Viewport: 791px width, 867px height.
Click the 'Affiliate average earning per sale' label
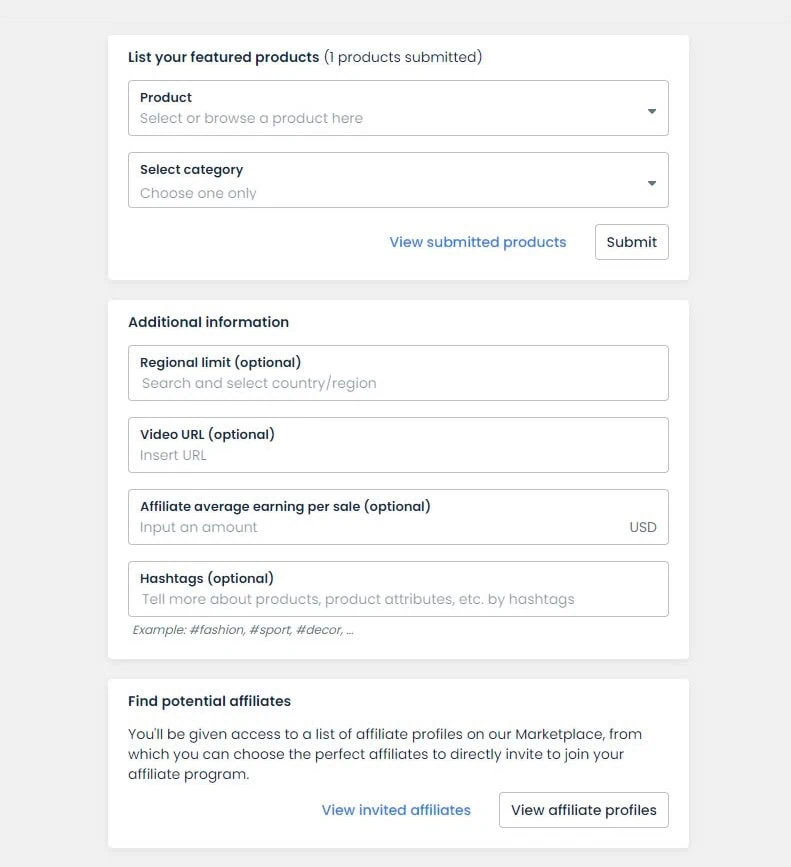click(285, 506)
